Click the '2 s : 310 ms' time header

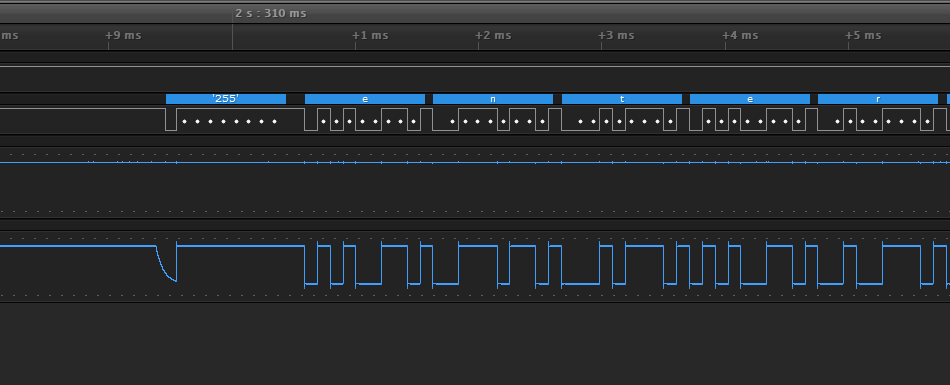click(x=271, y=13)
